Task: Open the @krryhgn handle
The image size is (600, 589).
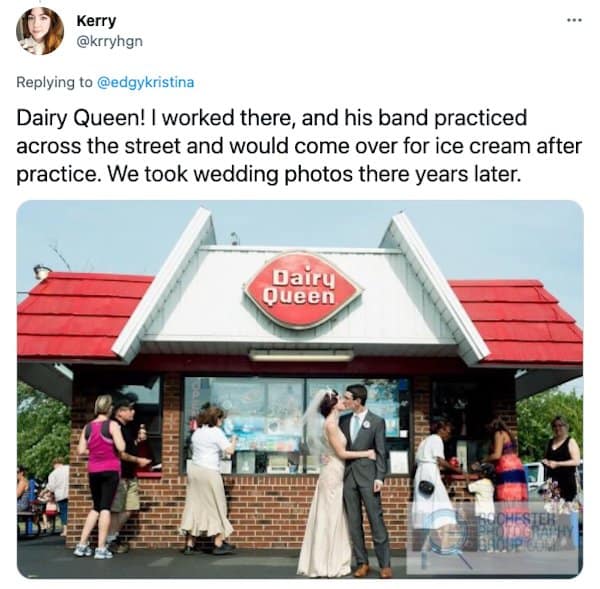Action: 110,41
